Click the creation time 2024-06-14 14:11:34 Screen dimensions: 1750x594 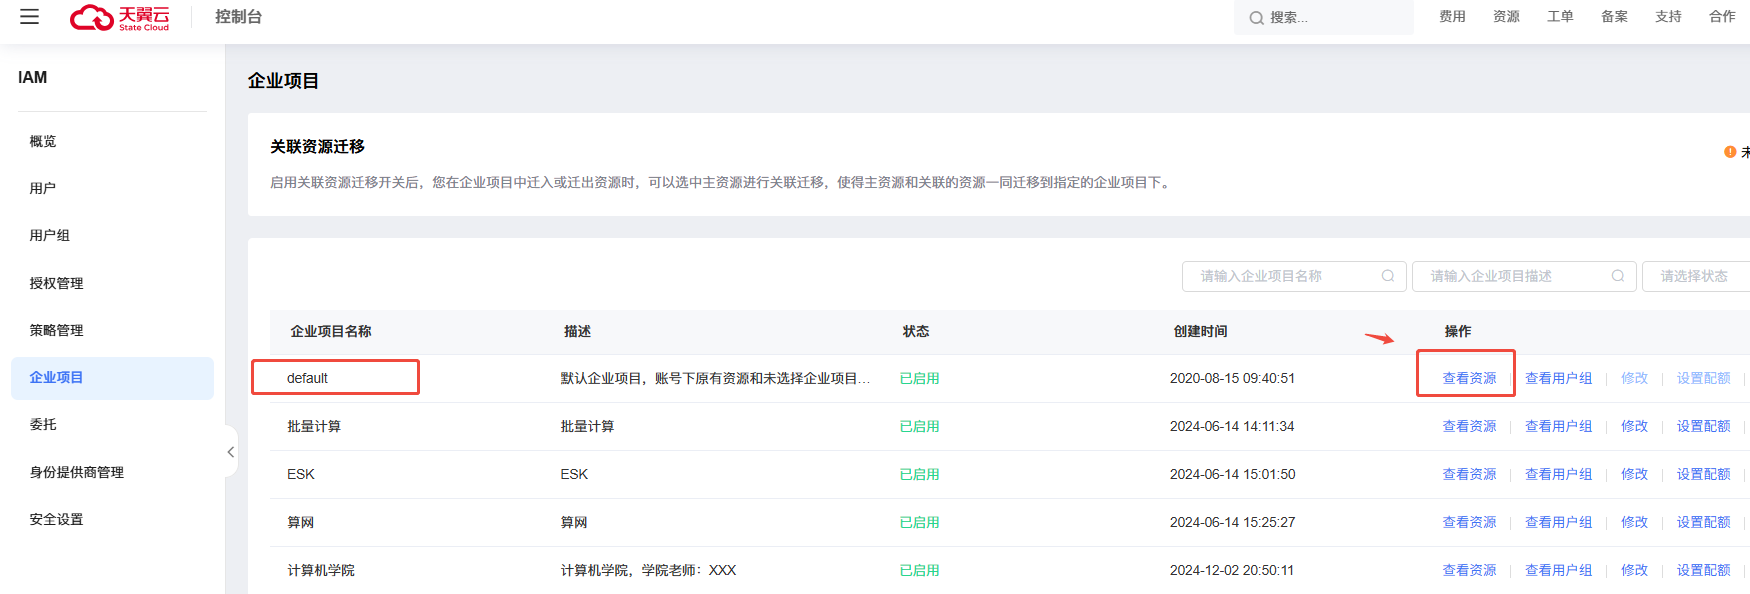point(1232,426)
